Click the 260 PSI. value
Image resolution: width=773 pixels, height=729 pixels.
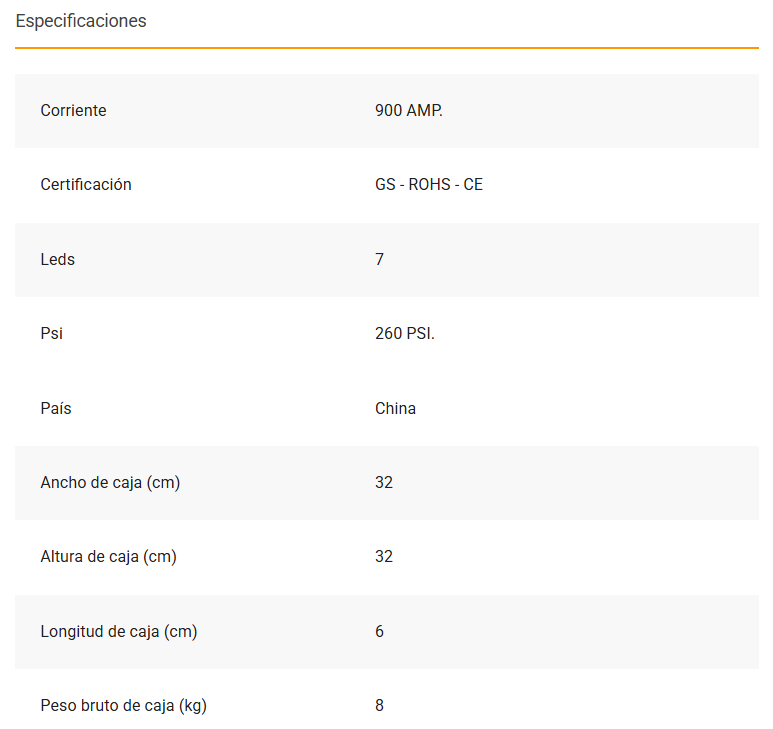tap(404, 334)
